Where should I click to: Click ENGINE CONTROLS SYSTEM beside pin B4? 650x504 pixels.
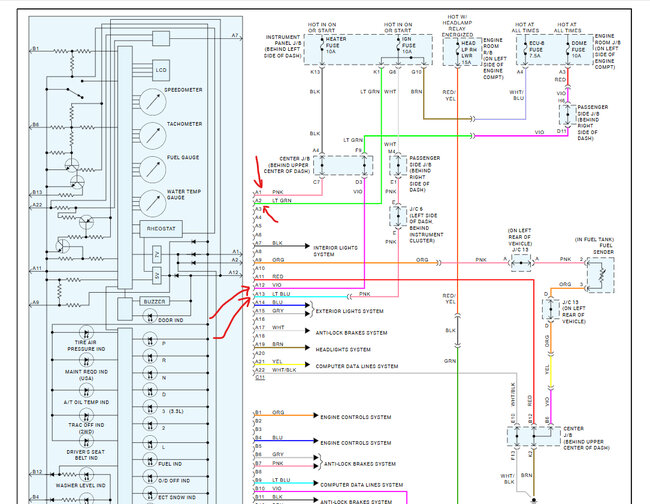pos(356,443)
